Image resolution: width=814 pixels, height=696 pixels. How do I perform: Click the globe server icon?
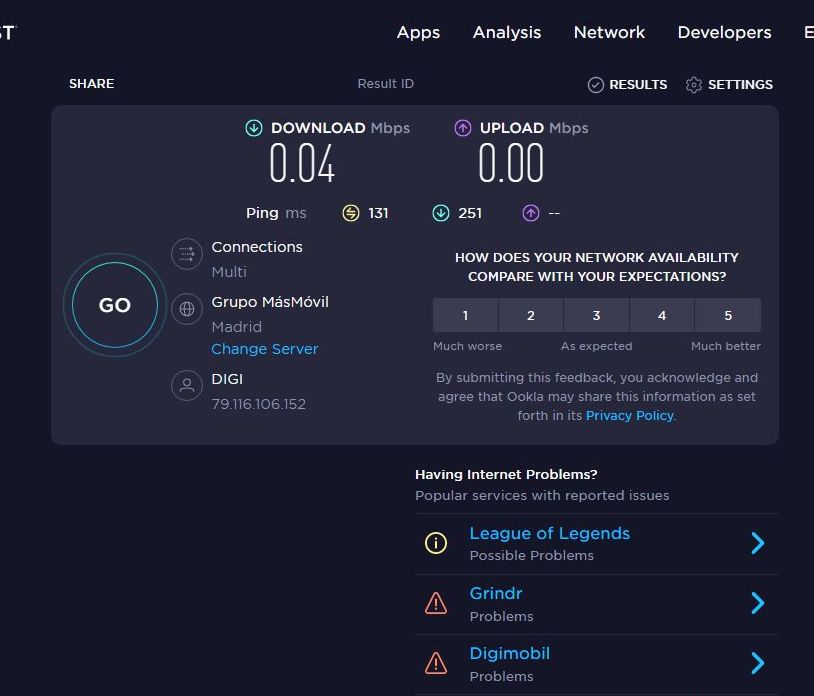[x=186, y=309]
